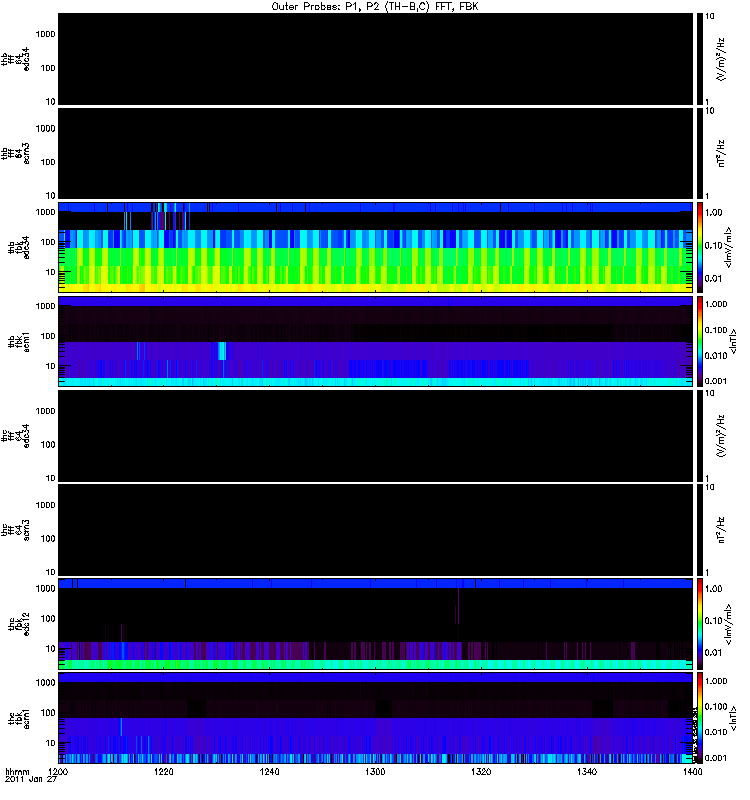This screenshot has height=800, width=750.
Task: Select the thb fff 64 edc34 spectrogram panel
Action: (x=375, y=59)
